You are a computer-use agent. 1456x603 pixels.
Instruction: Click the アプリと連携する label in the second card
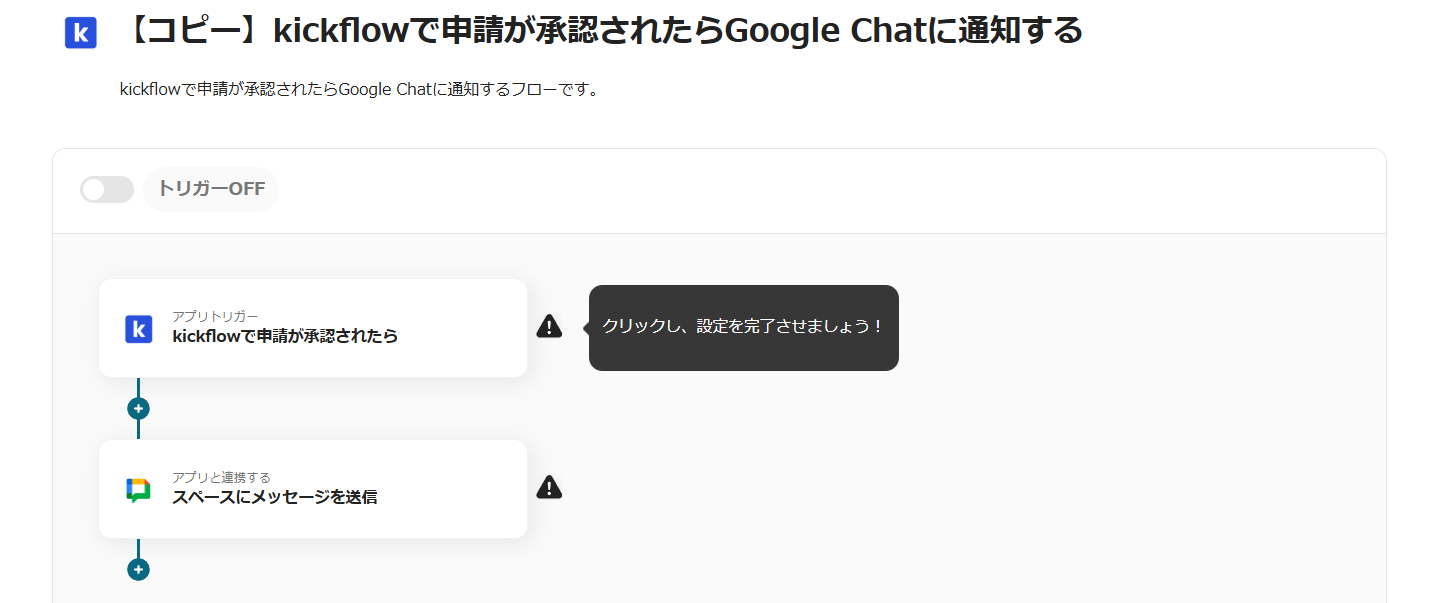click(x=221, y=477)
